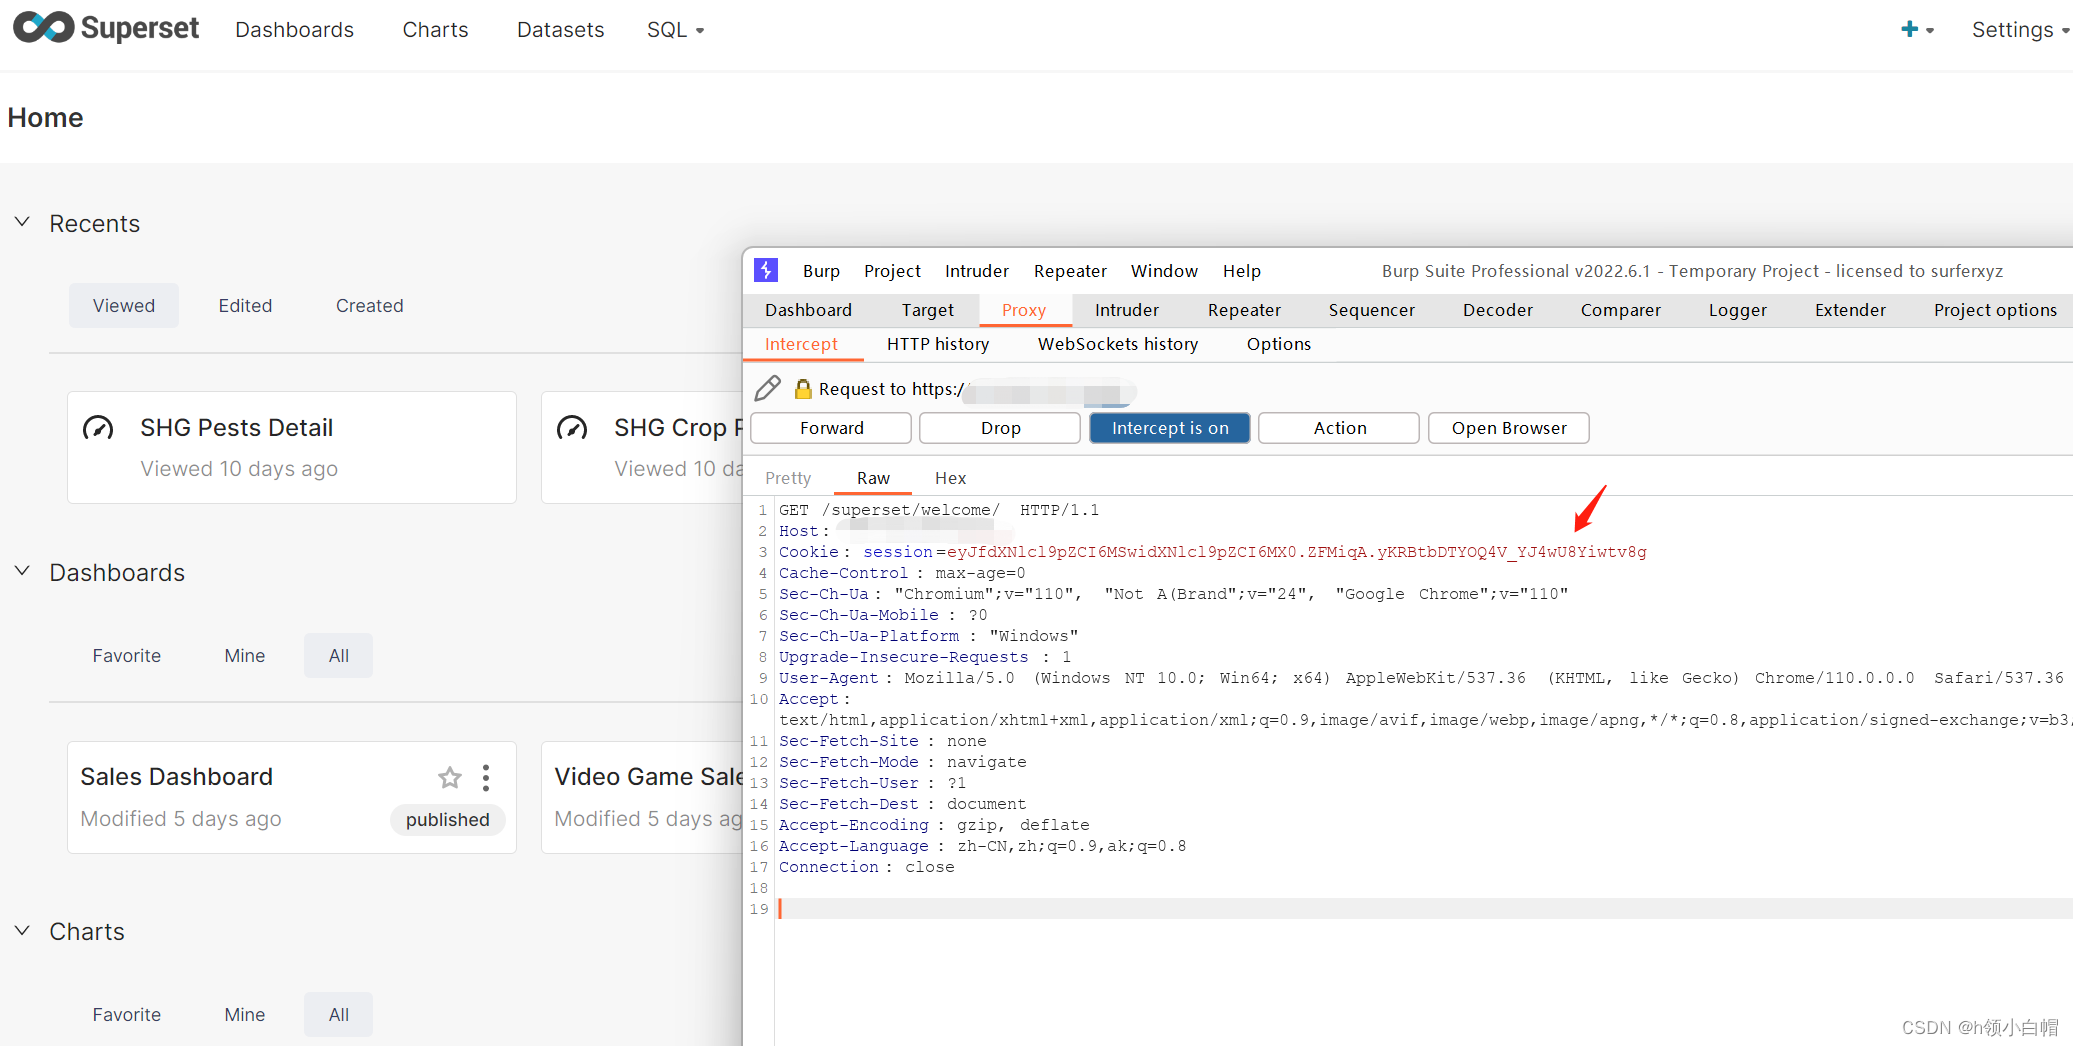This screenshot has width=2073, height=1046.
Task: Select Favorite tab under Charts section
Action: tap(127, 1014)
